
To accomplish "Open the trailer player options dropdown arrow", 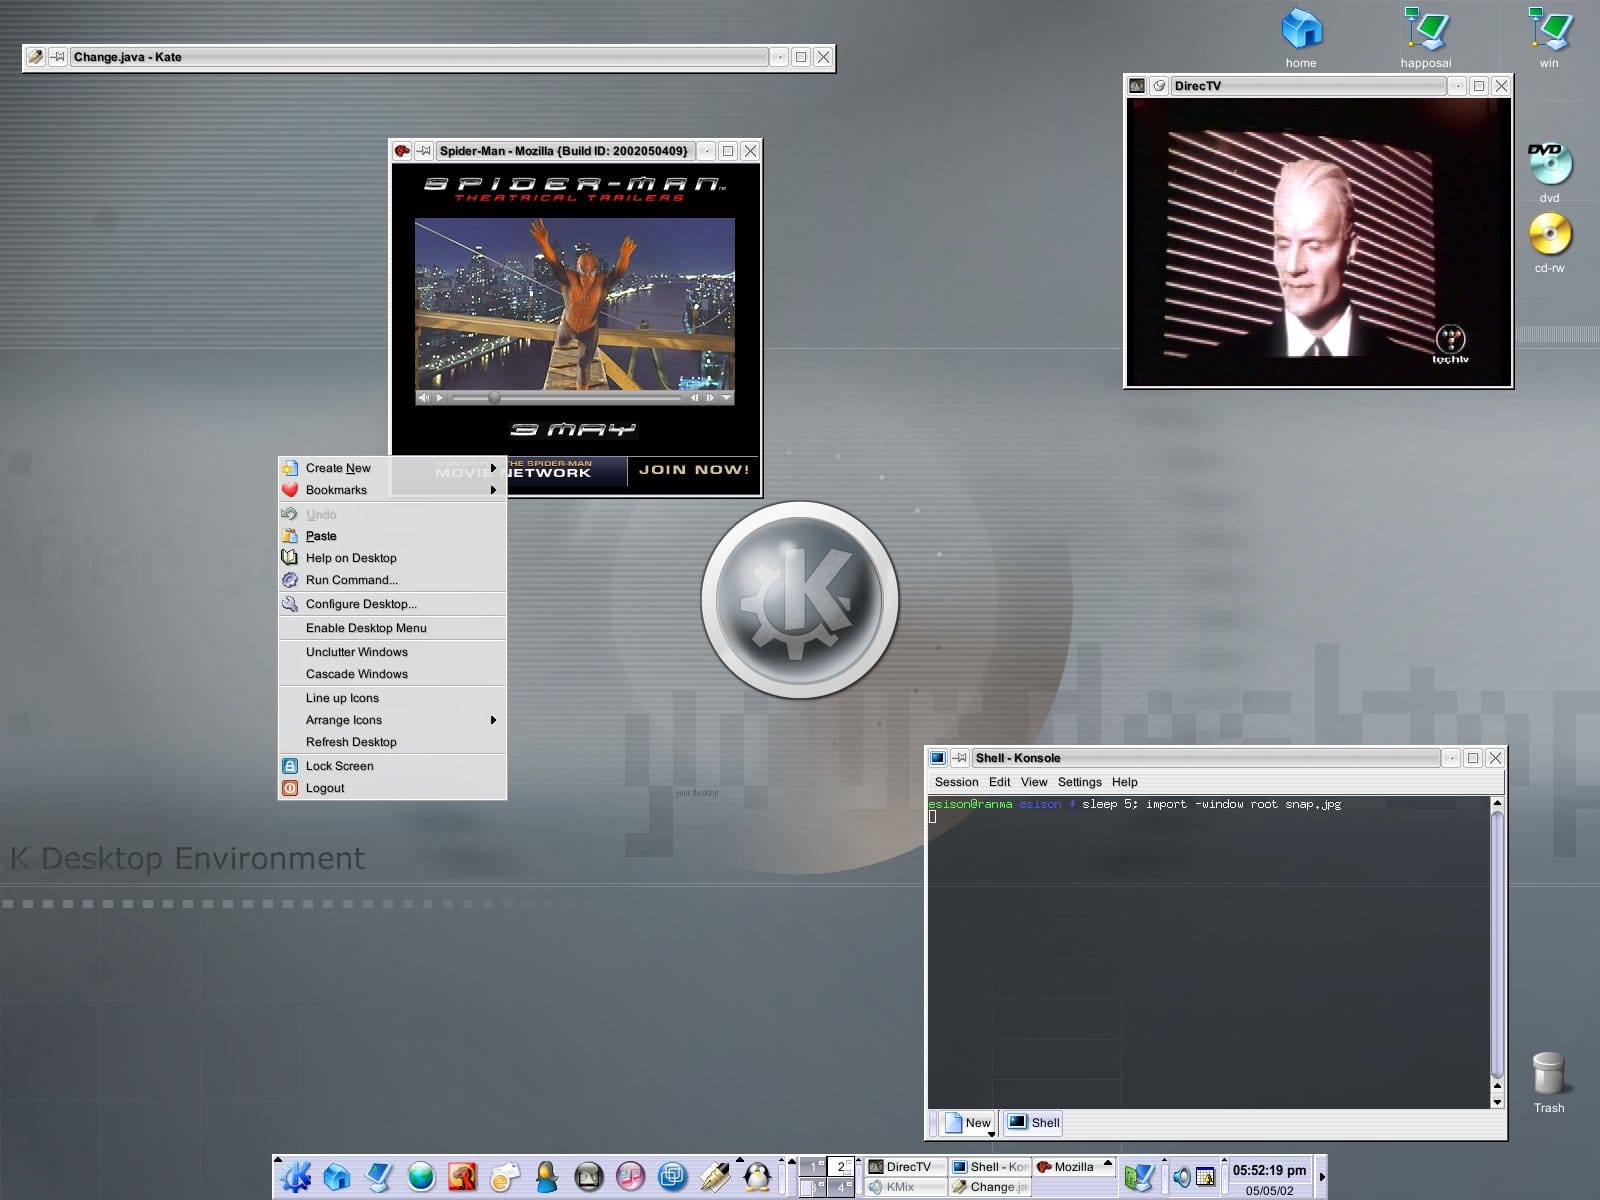I will [726, 397].
